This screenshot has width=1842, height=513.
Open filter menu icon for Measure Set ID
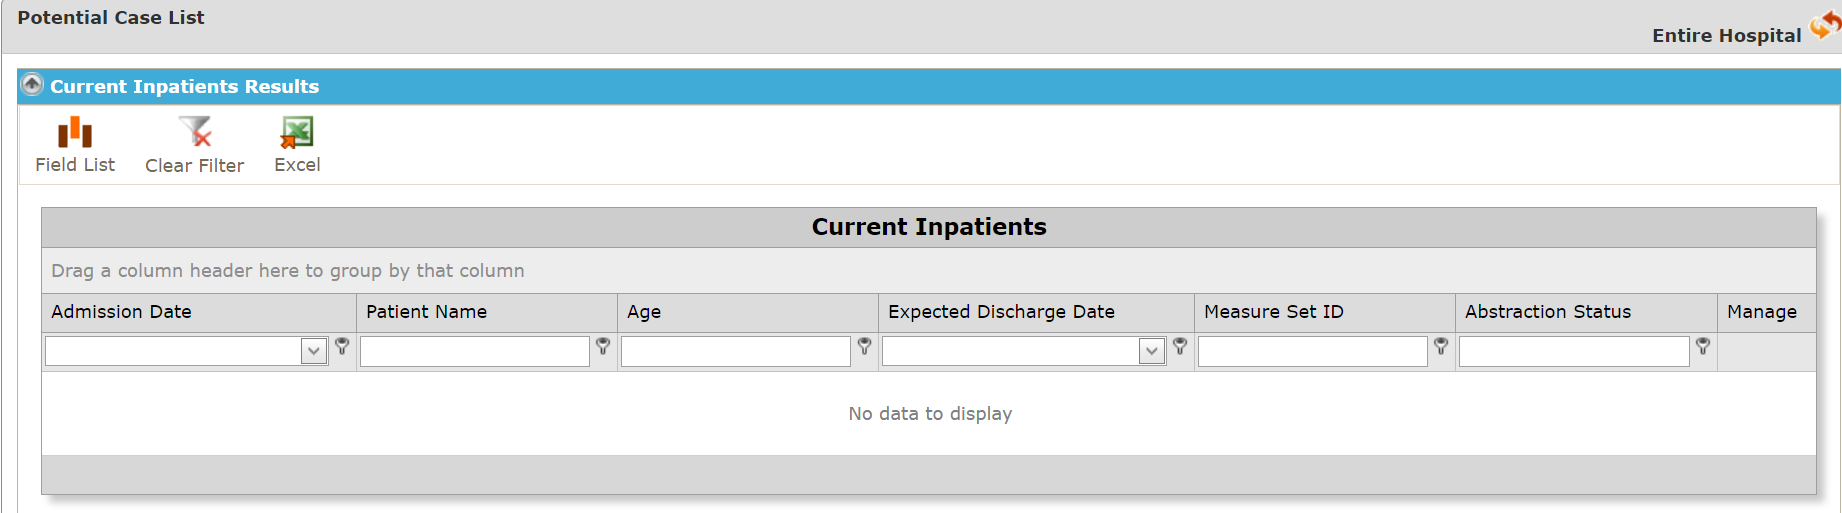(x=1441, y=346)
